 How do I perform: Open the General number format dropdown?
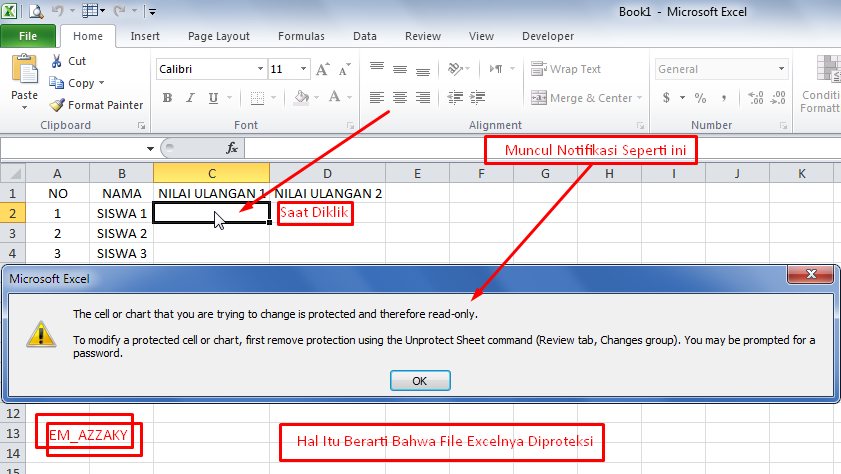[781, 69]
